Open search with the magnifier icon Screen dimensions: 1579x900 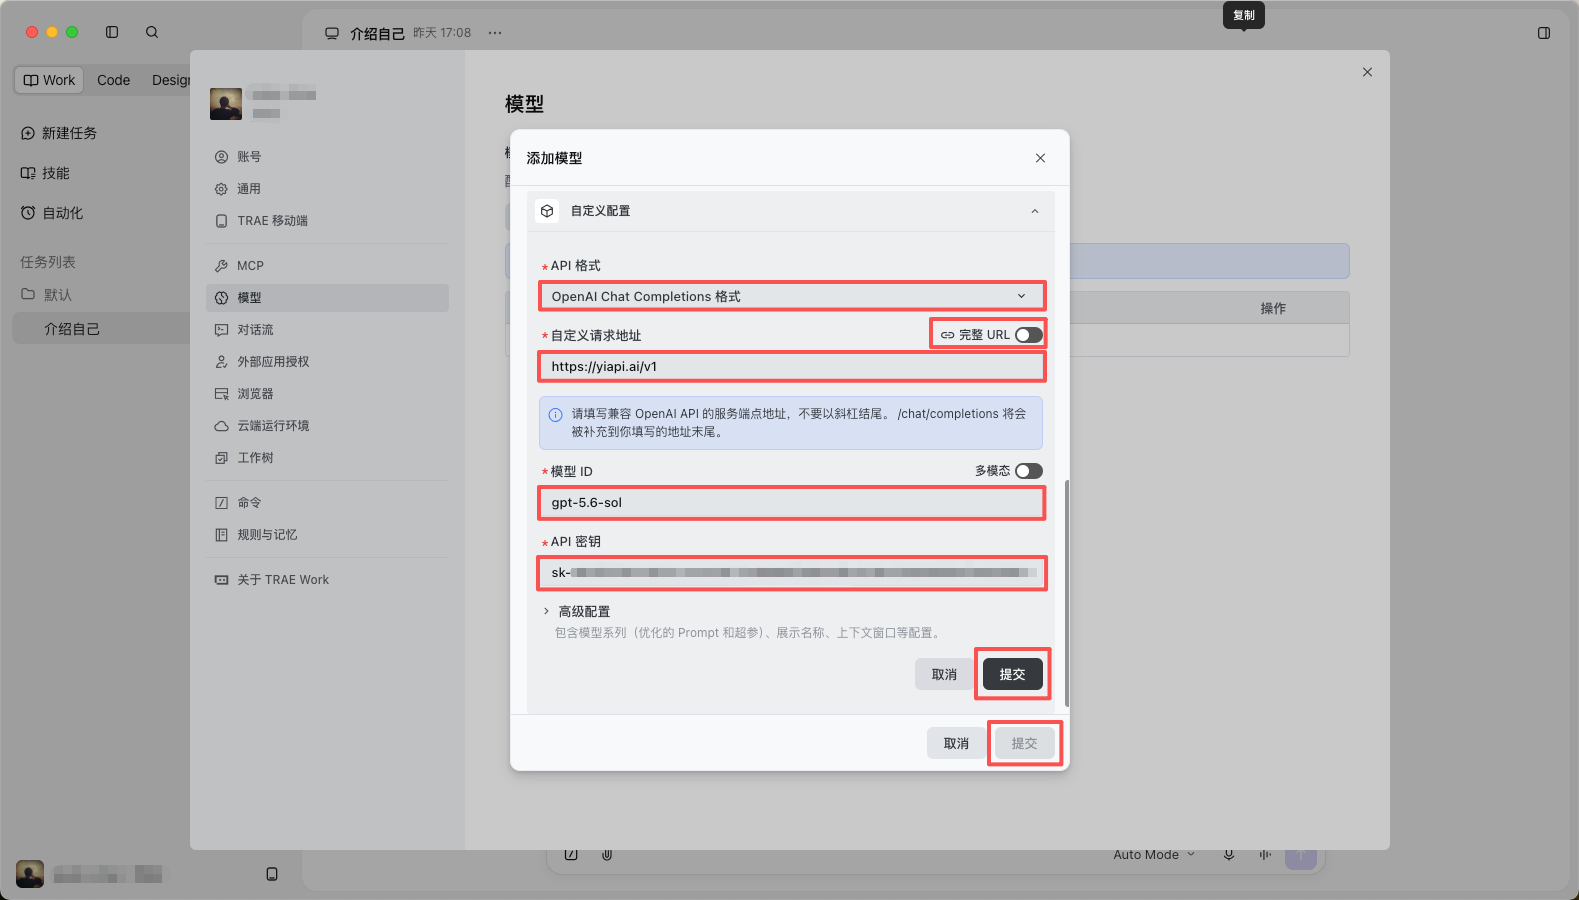(152, 32)
